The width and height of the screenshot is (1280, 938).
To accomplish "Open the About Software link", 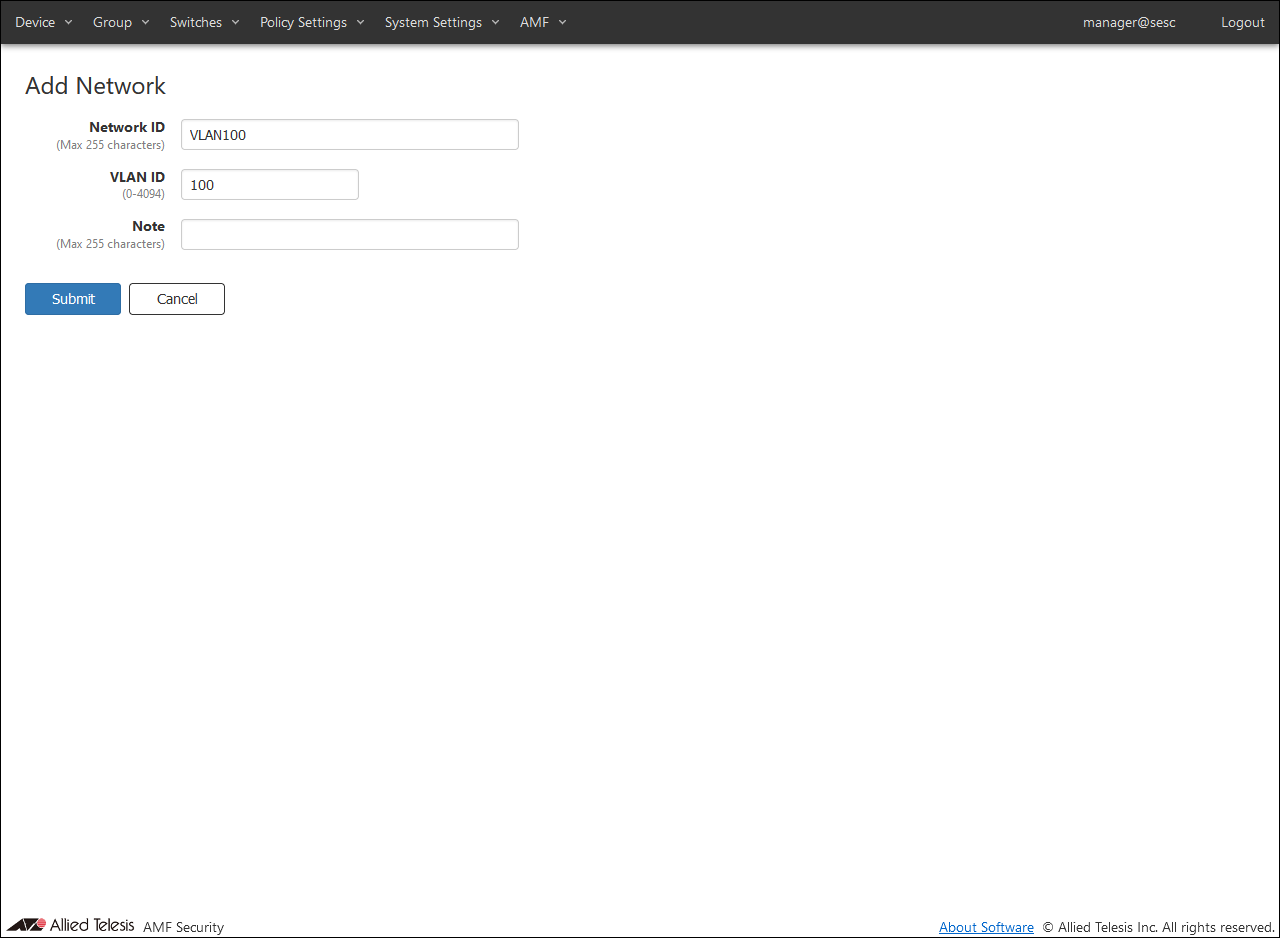I will (x=986, y=927).
